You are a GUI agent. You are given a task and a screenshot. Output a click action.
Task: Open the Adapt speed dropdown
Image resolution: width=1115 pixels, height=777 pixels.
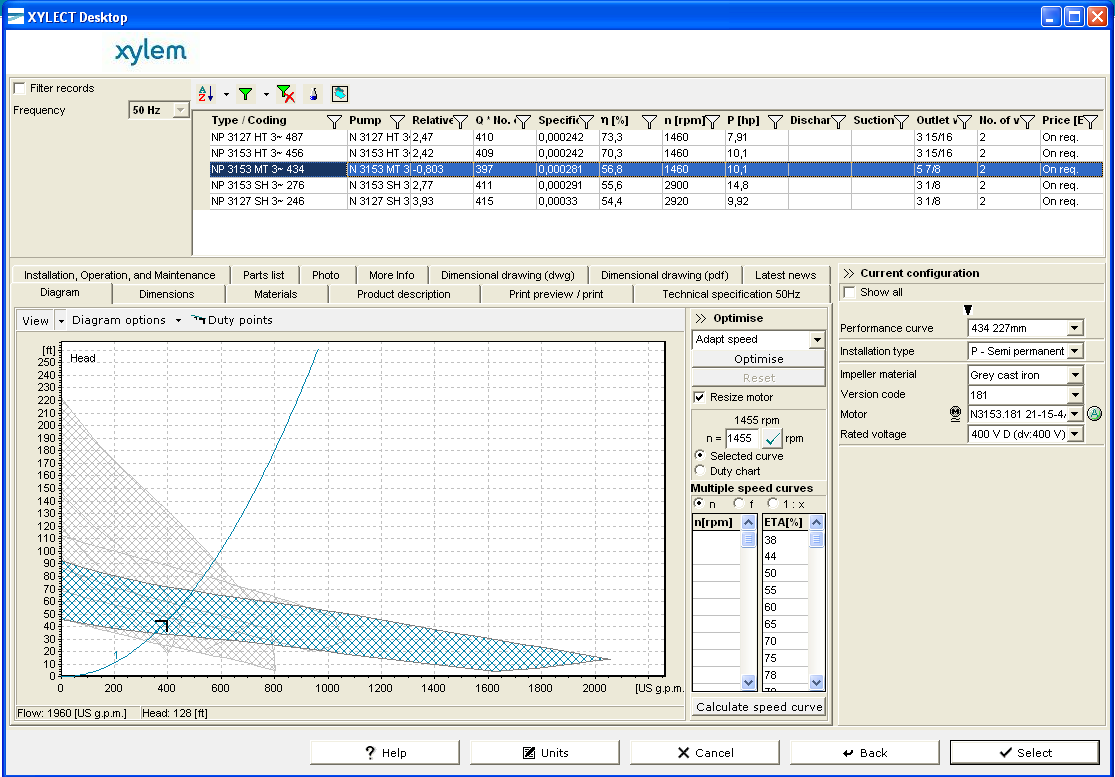click(817, 340)
